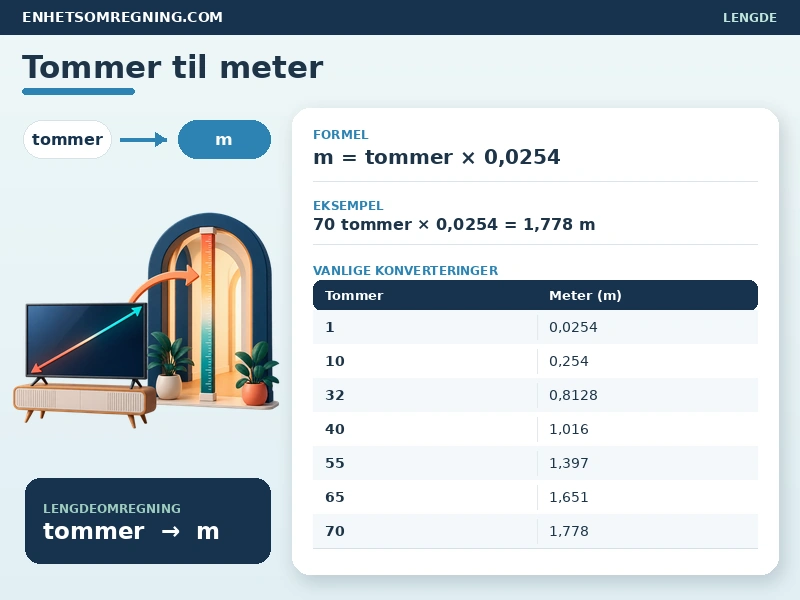
Task: Click the table cell '55' tommer
Action: pos(335,463)
